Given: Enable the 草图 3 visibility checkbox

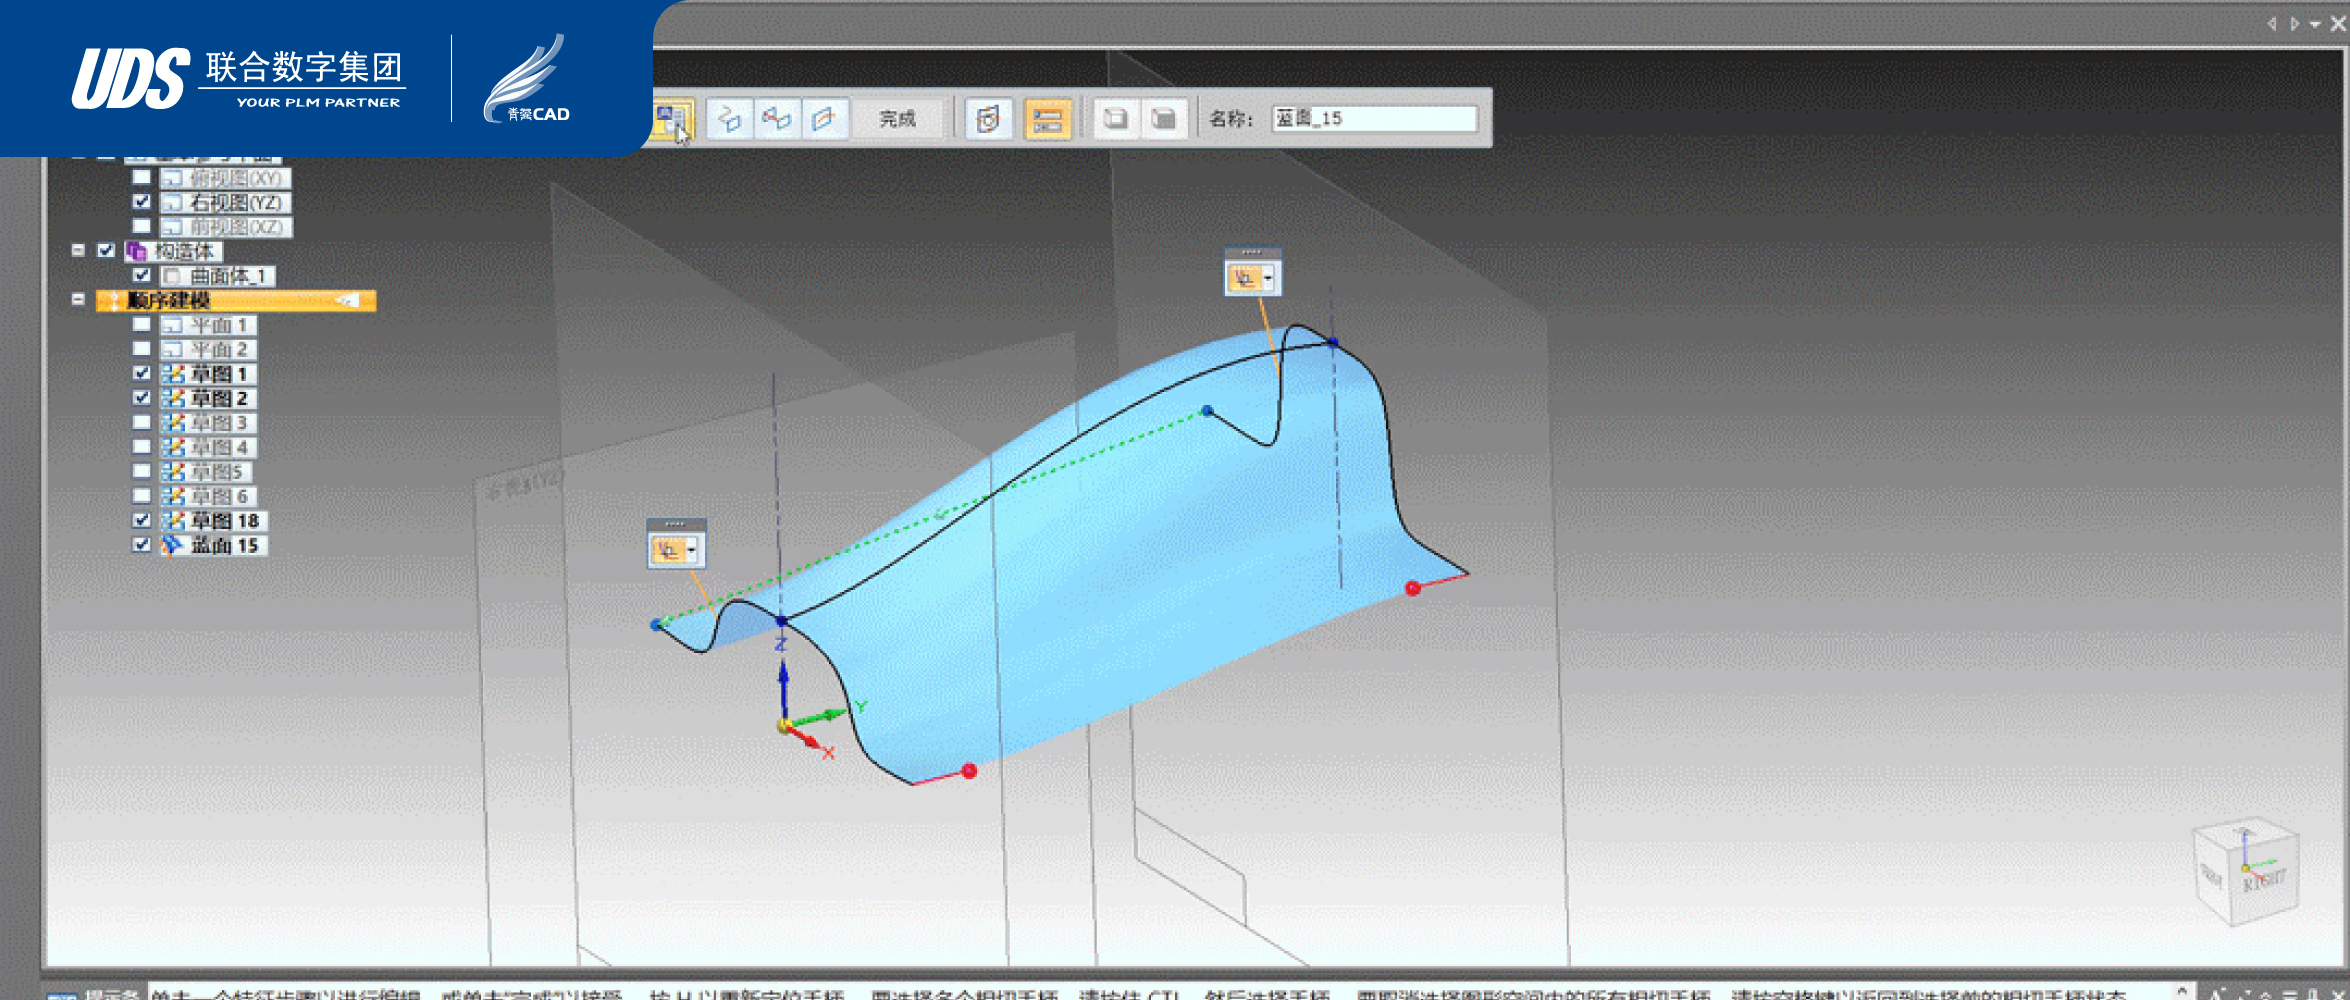Looking at the screenshot, I should pos(142,423).
